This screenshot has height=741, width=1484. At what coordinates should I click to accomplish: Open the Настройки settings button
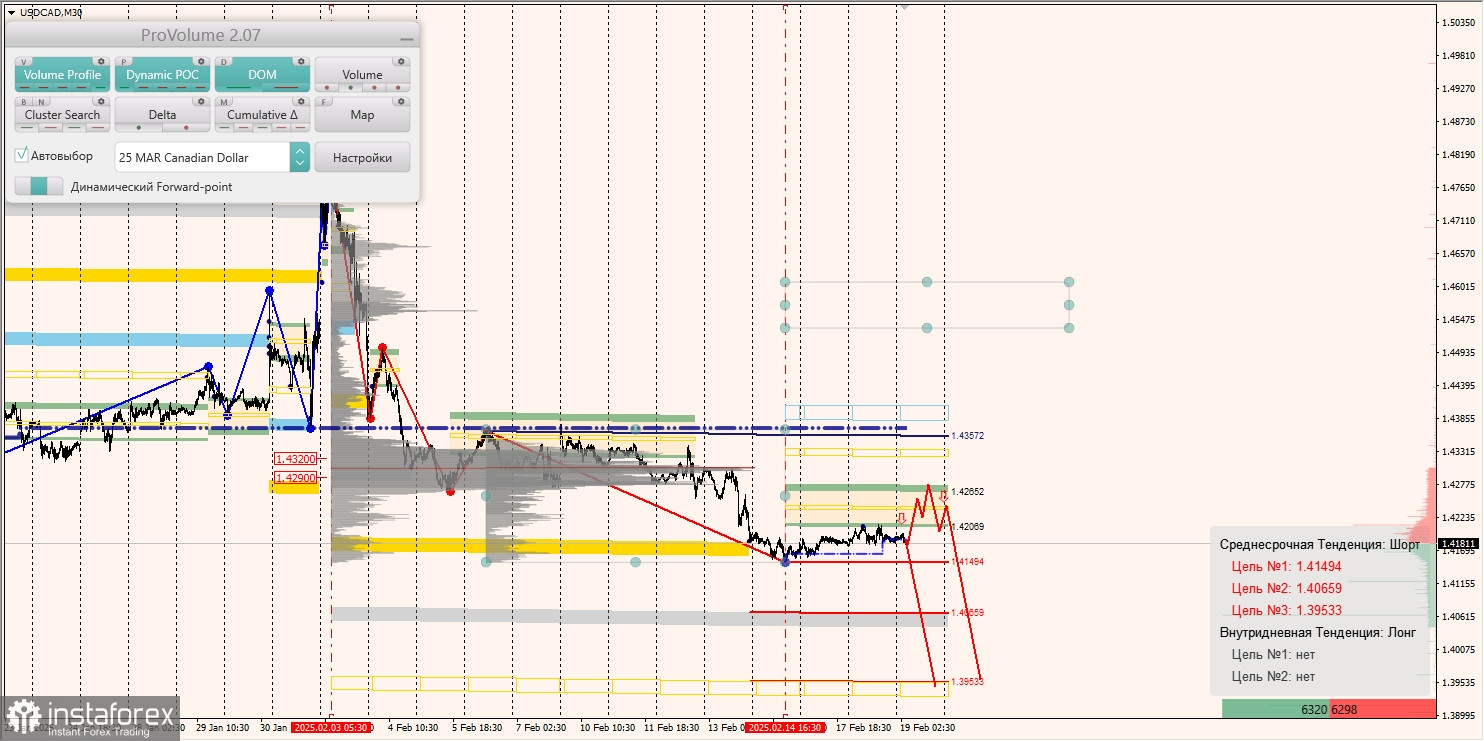(362, 157)
